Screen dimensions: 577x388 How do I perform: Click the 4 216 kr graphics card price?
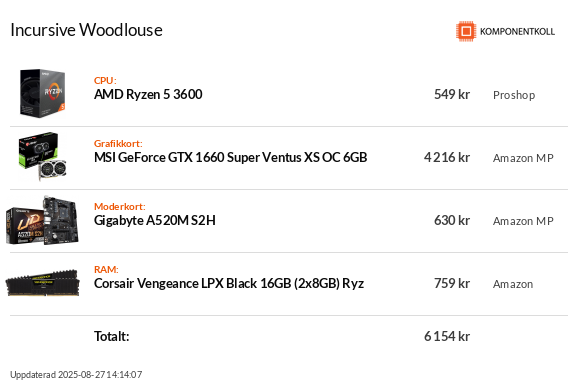coord(447,158)
